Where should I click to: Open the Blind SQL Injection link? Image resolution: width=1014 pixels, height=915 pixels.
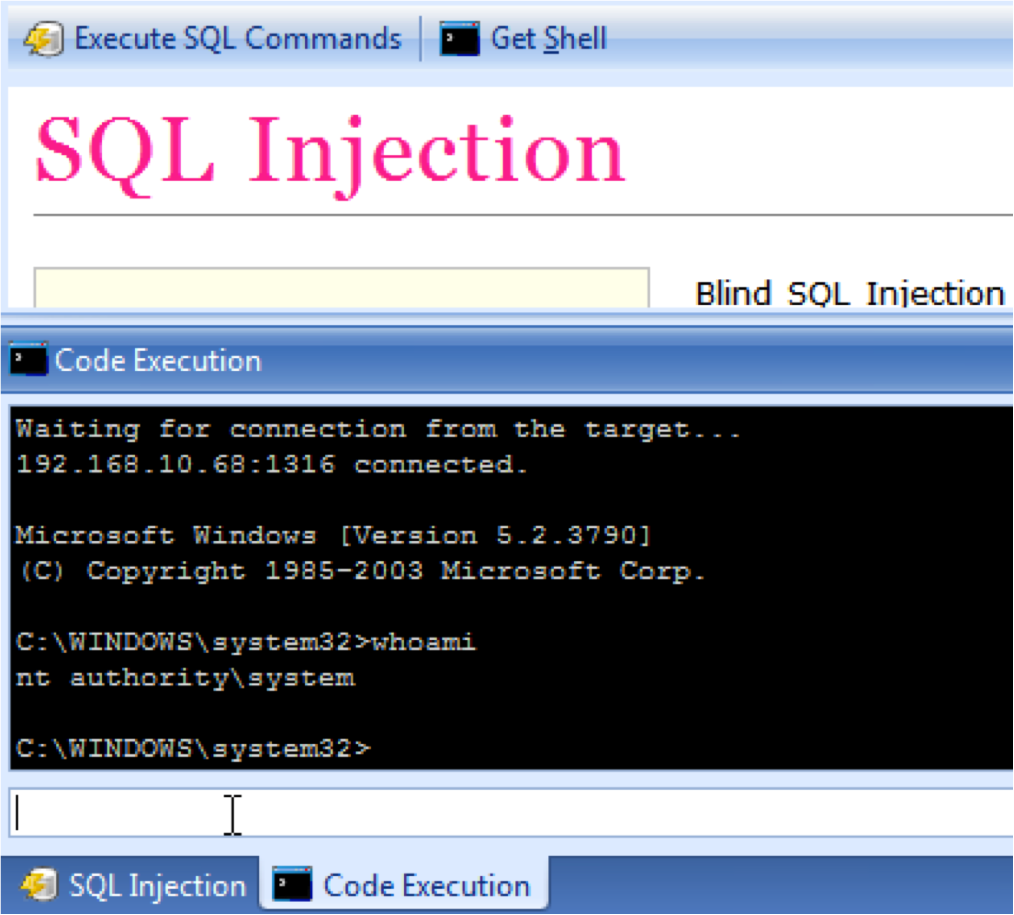pyautogui.click(x=850, y=293)
